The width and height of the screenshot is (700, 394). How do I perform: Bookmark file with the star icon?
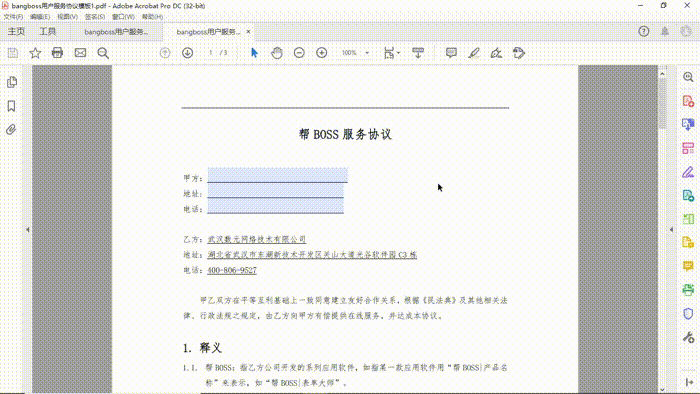[x=35, y=53]
